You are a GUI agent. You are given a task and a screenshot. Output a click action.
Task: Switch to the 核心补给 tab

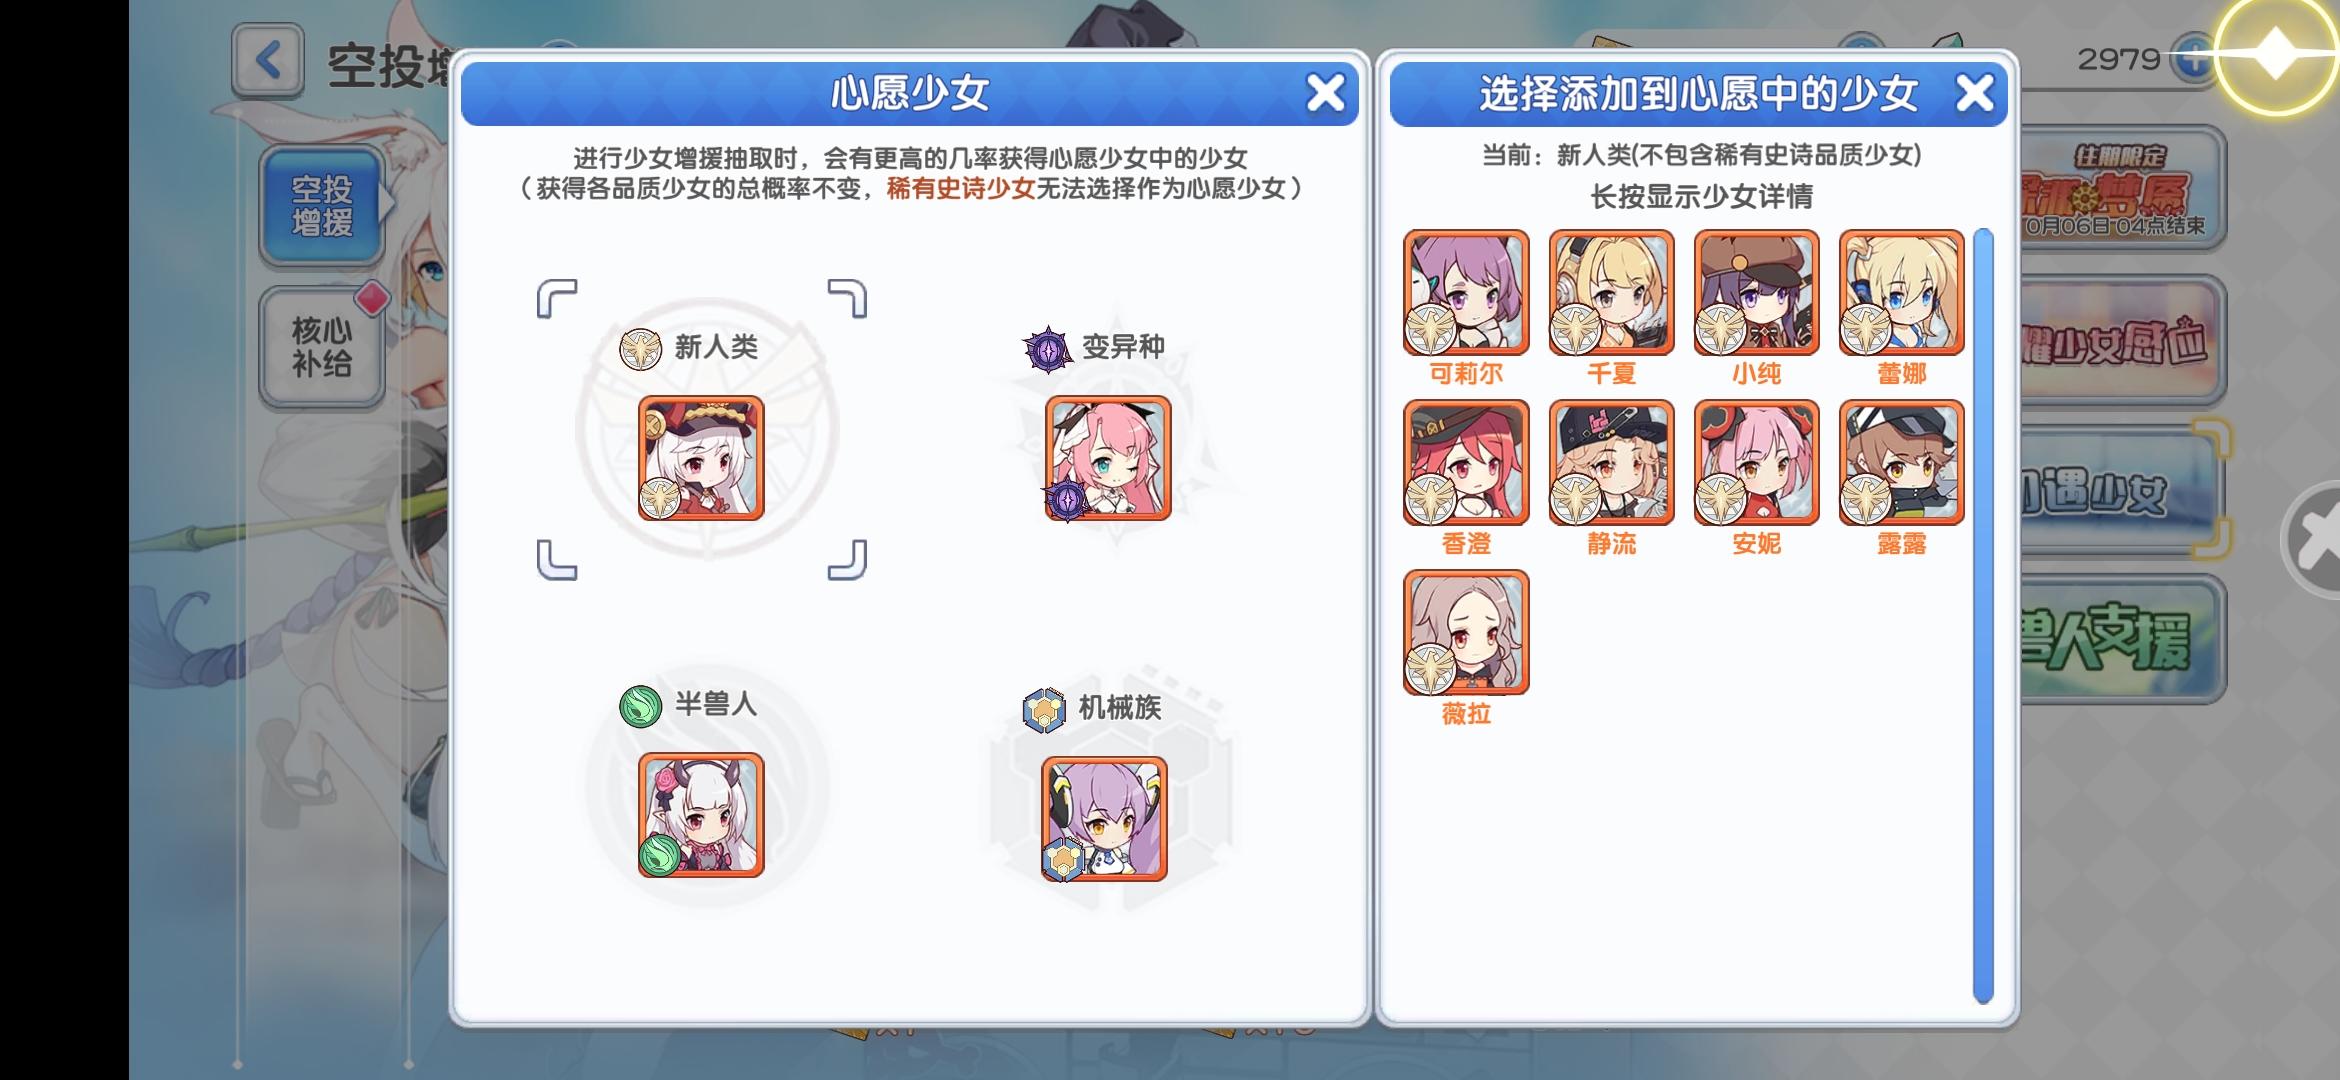pos(322,347)
